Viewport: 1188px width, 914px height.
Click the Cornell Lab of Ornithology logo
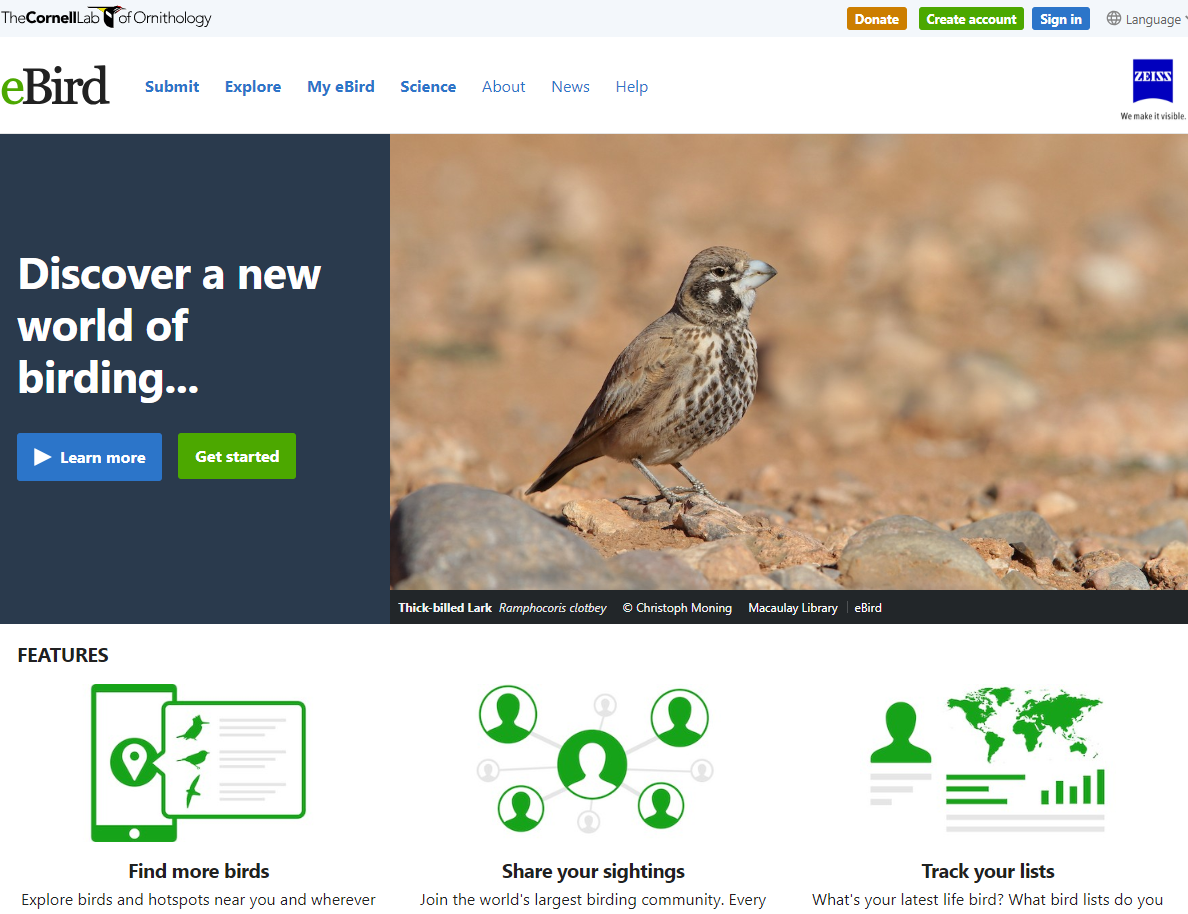[x=106, y=17]
